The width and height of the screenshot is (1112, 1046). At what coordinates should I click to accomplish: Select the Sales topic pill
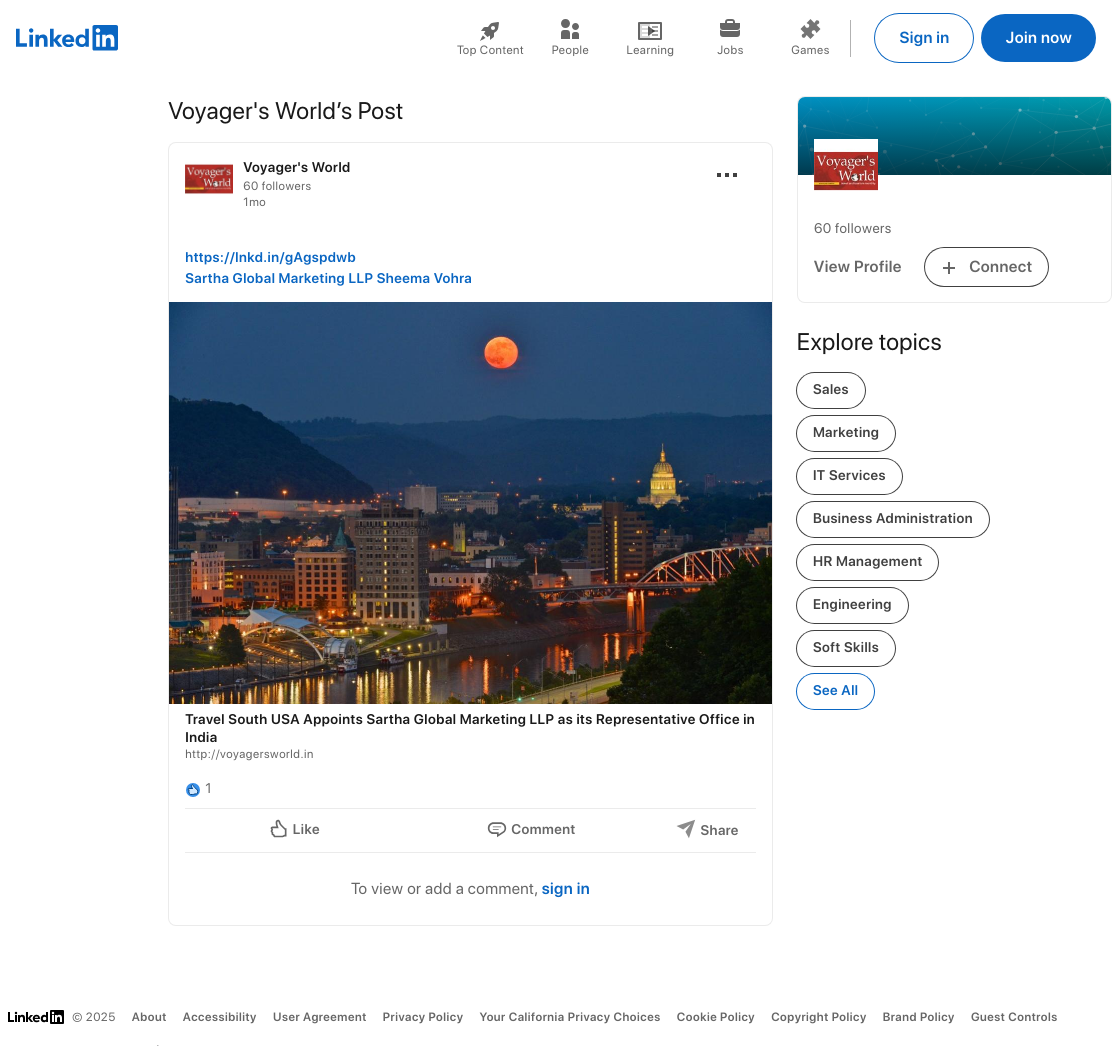(x=830, y=390)
